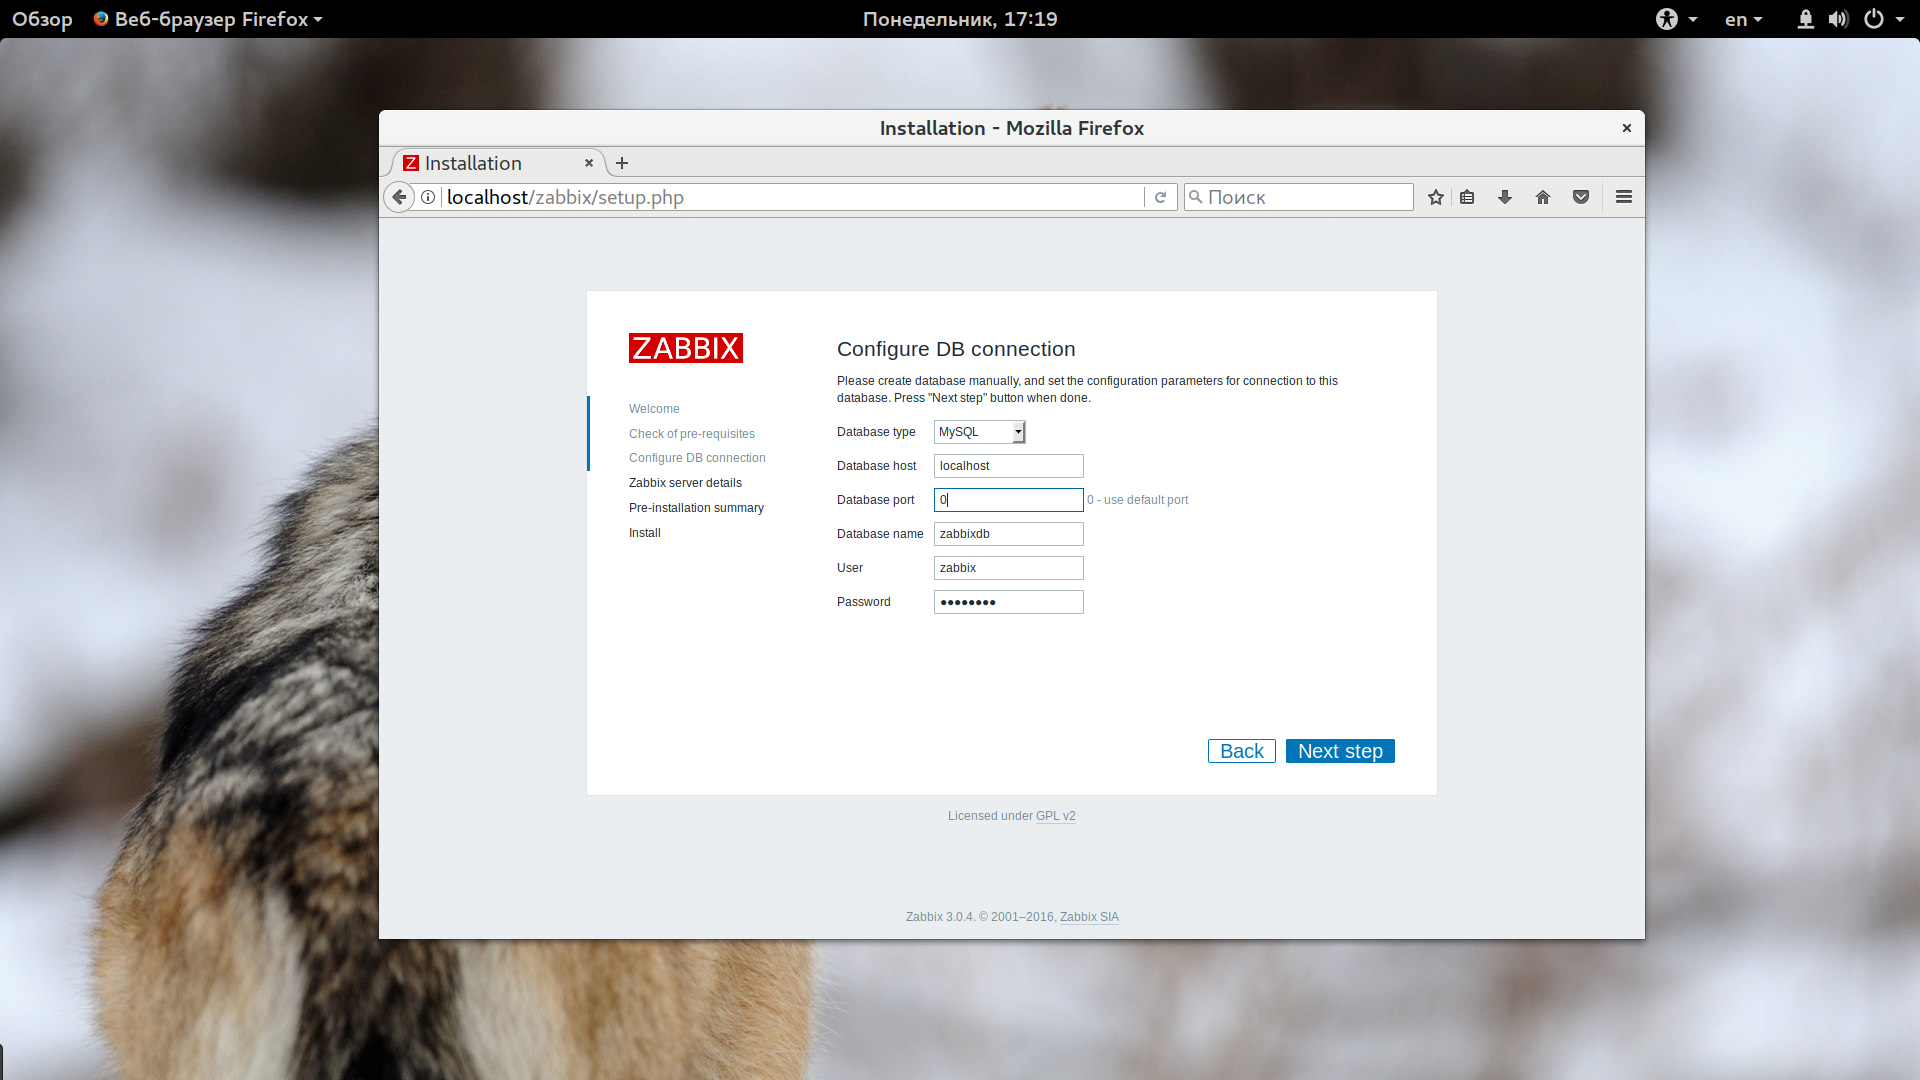Click the Pocket save icon
The width and height of the screenshot is (1920, 1080).
point(1581,197)
